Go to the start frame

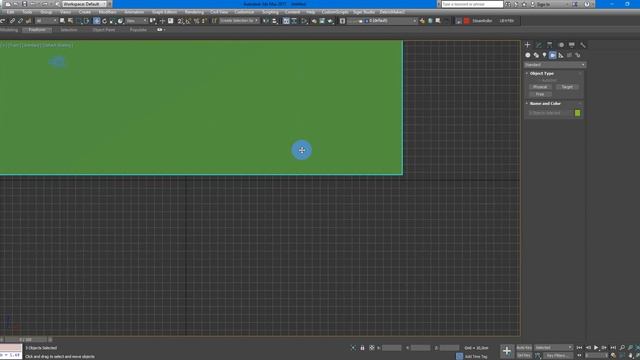coord(580,348)
